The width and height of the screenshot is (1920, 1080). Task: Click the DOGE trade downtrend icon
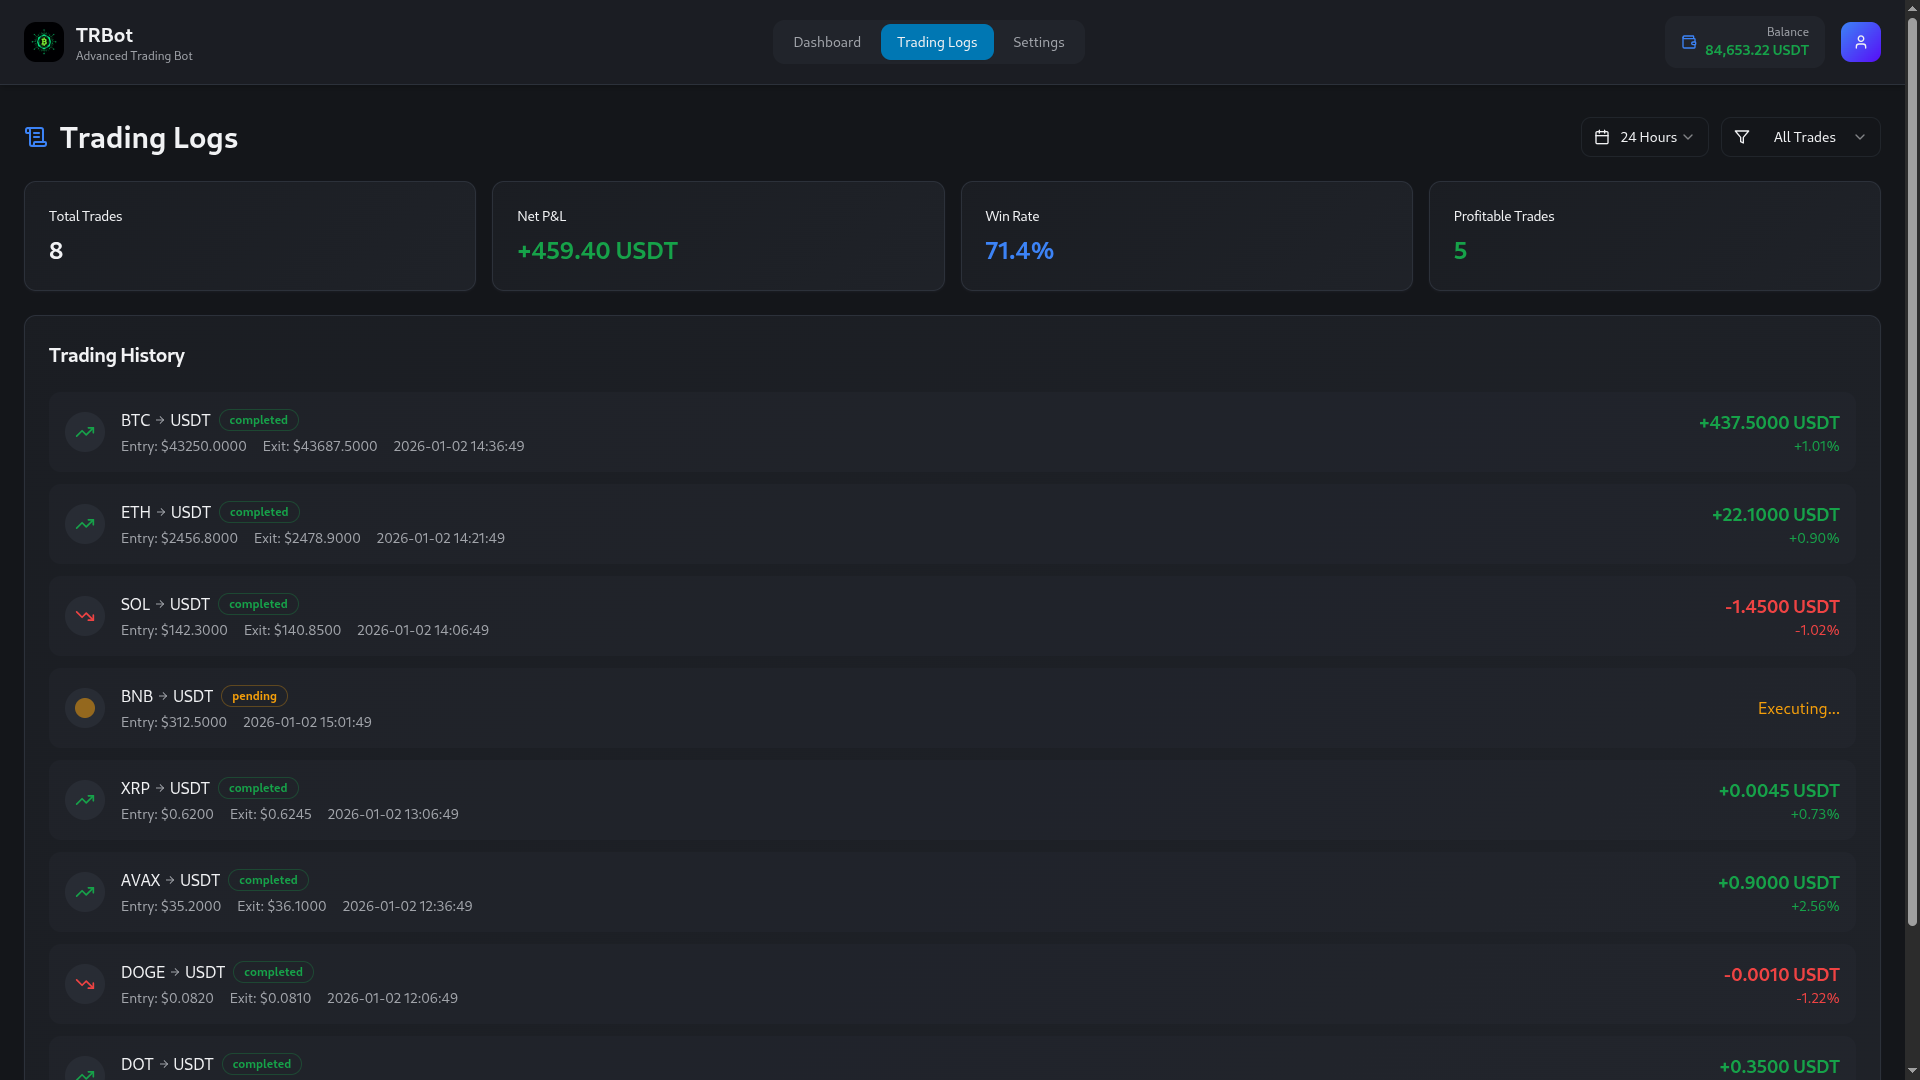pyautogui.click(x=85, y=984)
